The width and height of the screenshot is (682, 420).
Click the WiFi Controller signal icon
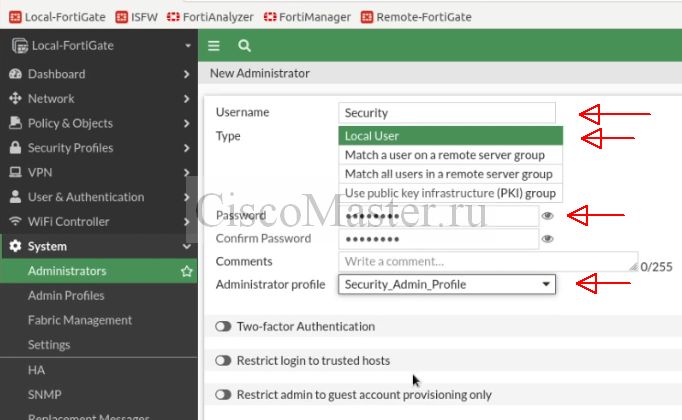coord(15,221)
